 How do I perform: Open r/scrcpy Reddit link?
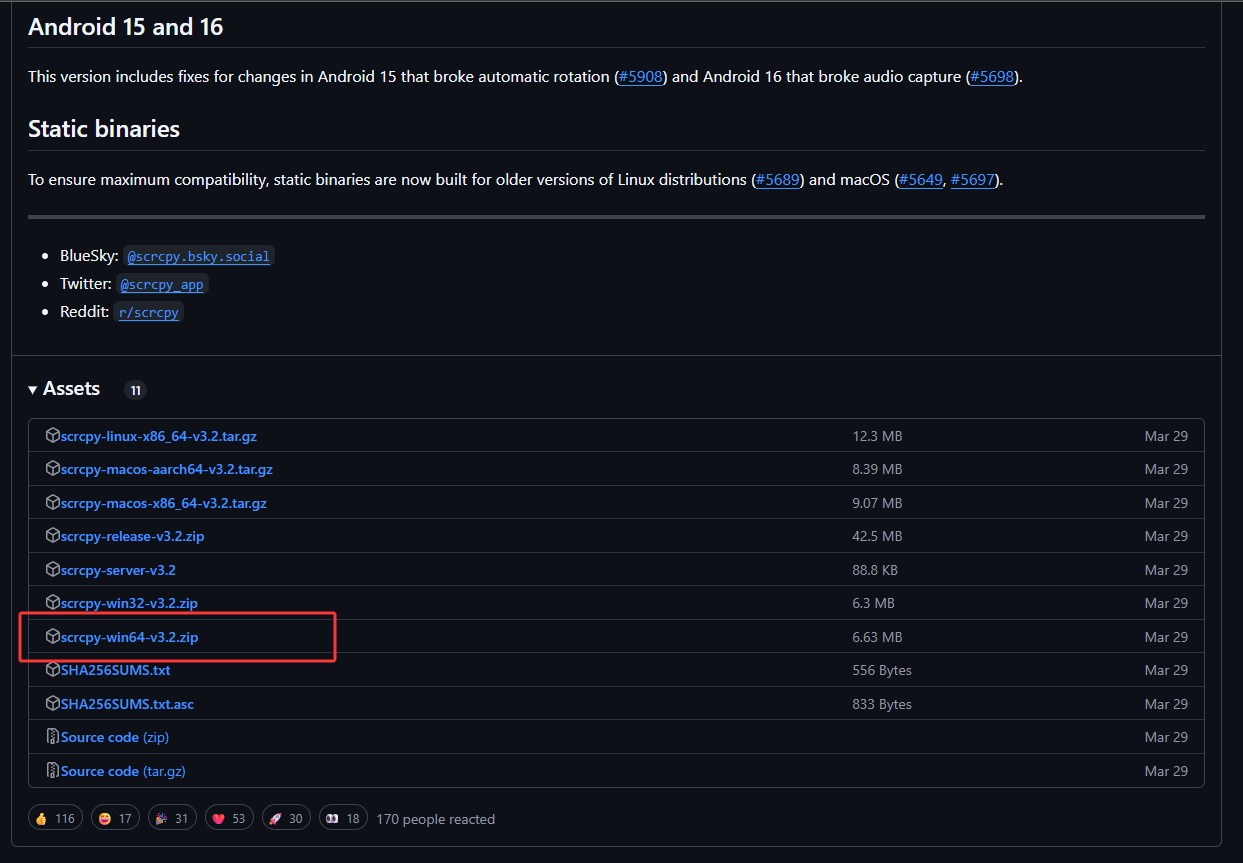(149, 313)
